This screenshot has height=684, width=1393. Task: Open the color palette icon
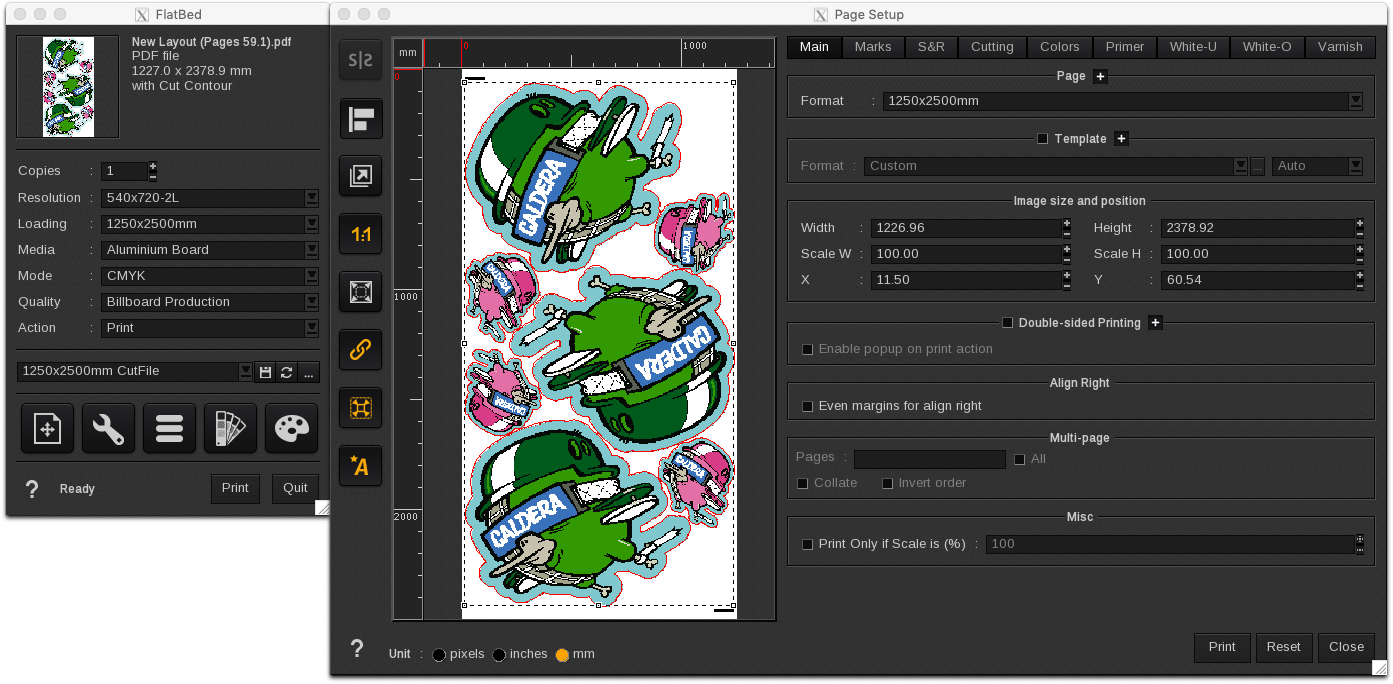click(x=291, y=428)
